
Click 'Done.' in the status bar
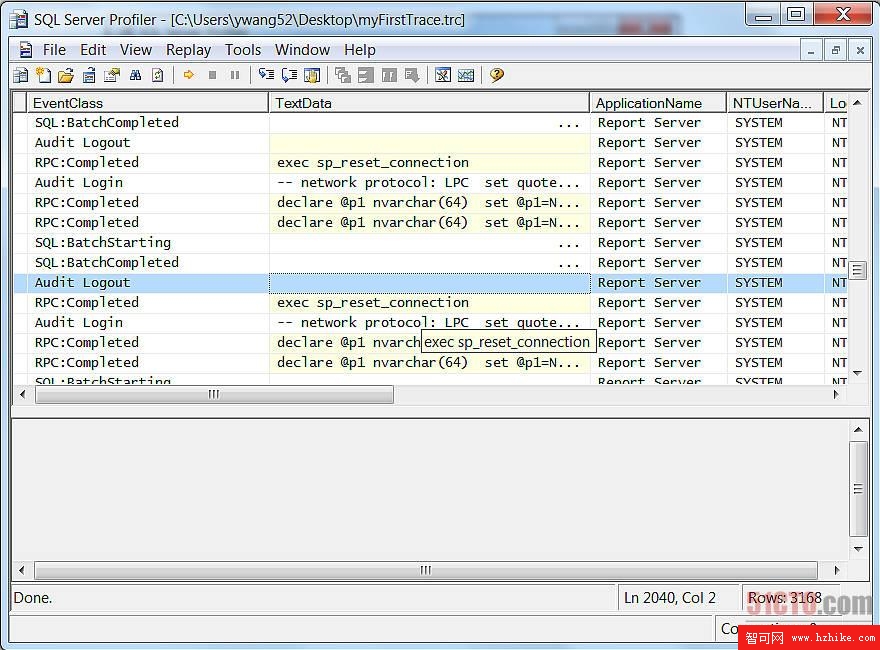33,598
